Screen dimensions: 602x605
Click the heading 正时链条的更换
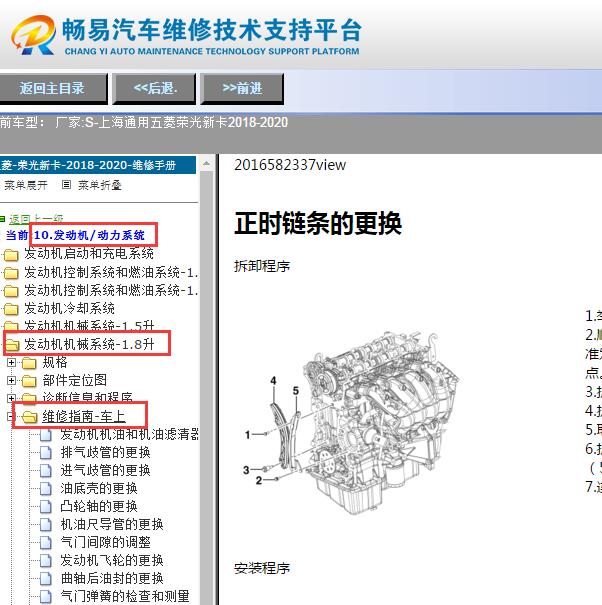click(x=318, y=223)
